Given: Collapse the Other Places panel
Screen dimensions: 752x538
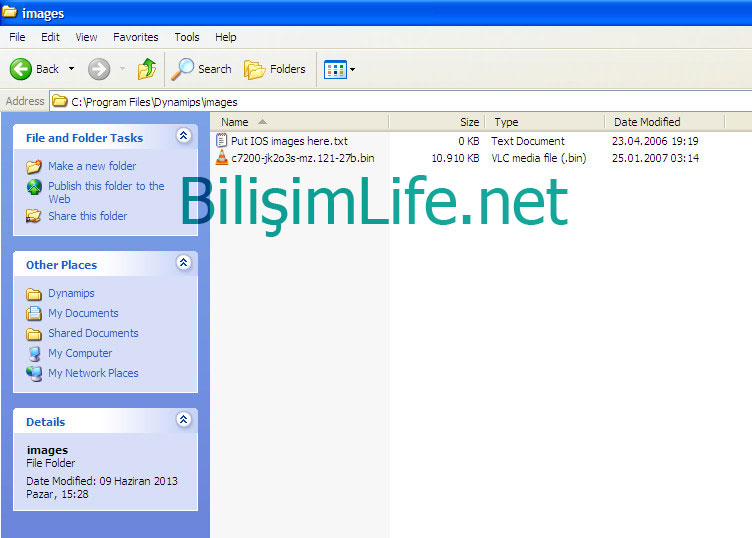Looking at the screenshot, I should [x=183, y=262].
